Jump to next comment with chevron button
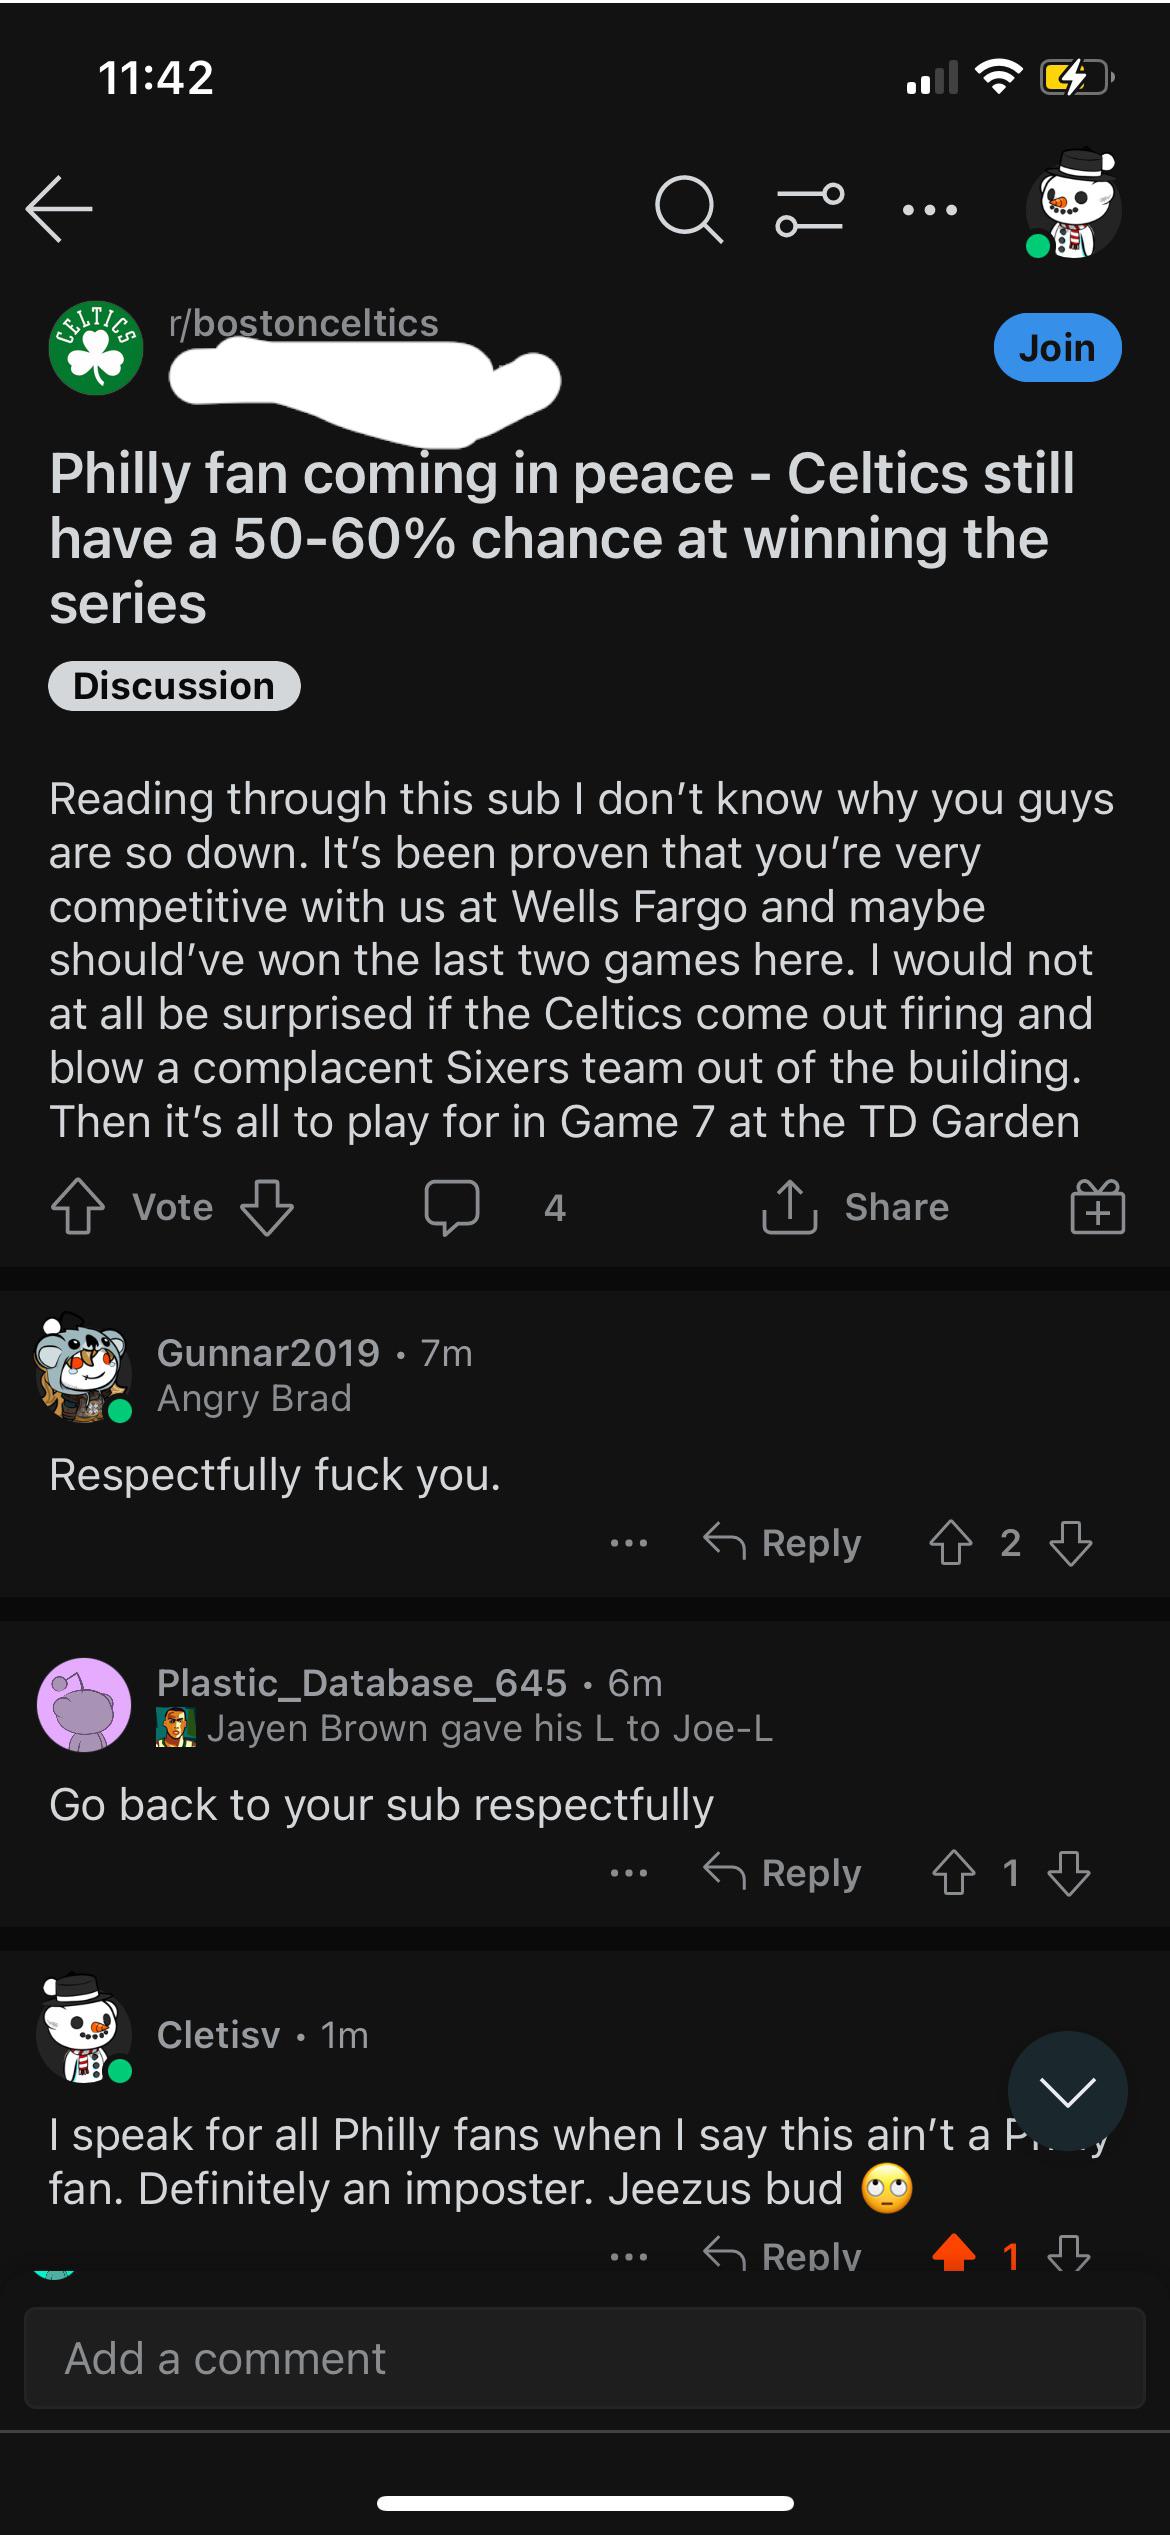1170x2535 pixels. 1067,2091
